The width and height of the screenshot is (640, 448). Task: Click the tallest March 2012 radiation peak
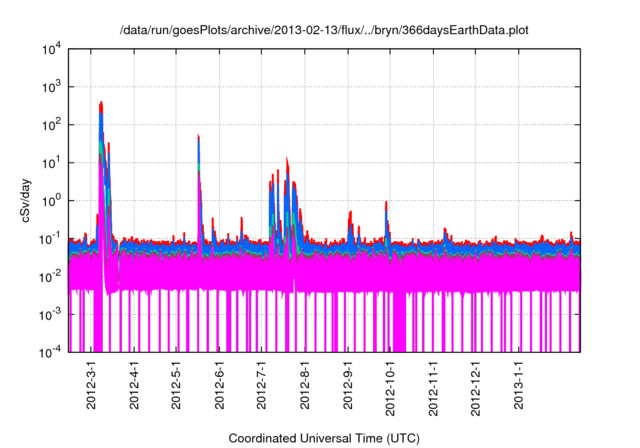tap(101, 103)
